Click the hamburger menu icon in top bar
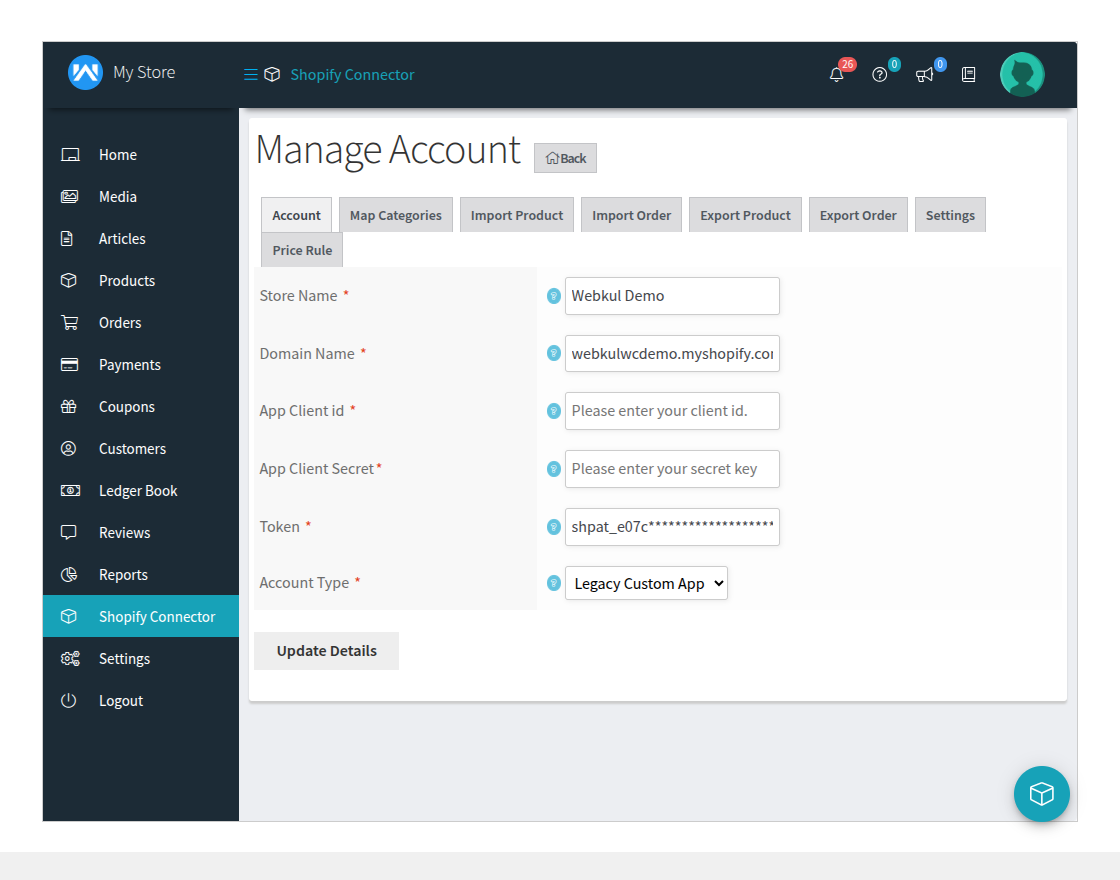The height and width of the screenshot is (880, 1120). pos(248,73)
